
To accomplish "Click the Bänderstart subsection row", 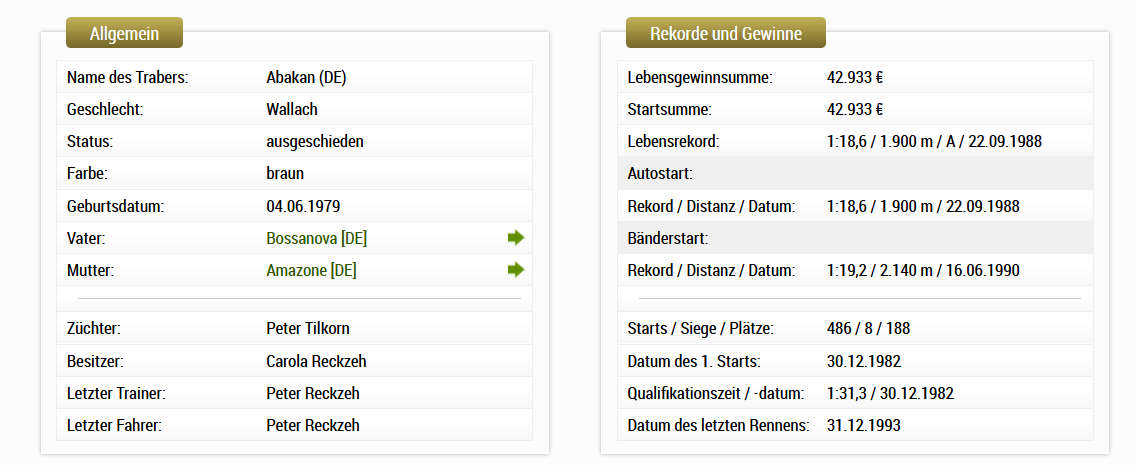I will pos(855,238).
